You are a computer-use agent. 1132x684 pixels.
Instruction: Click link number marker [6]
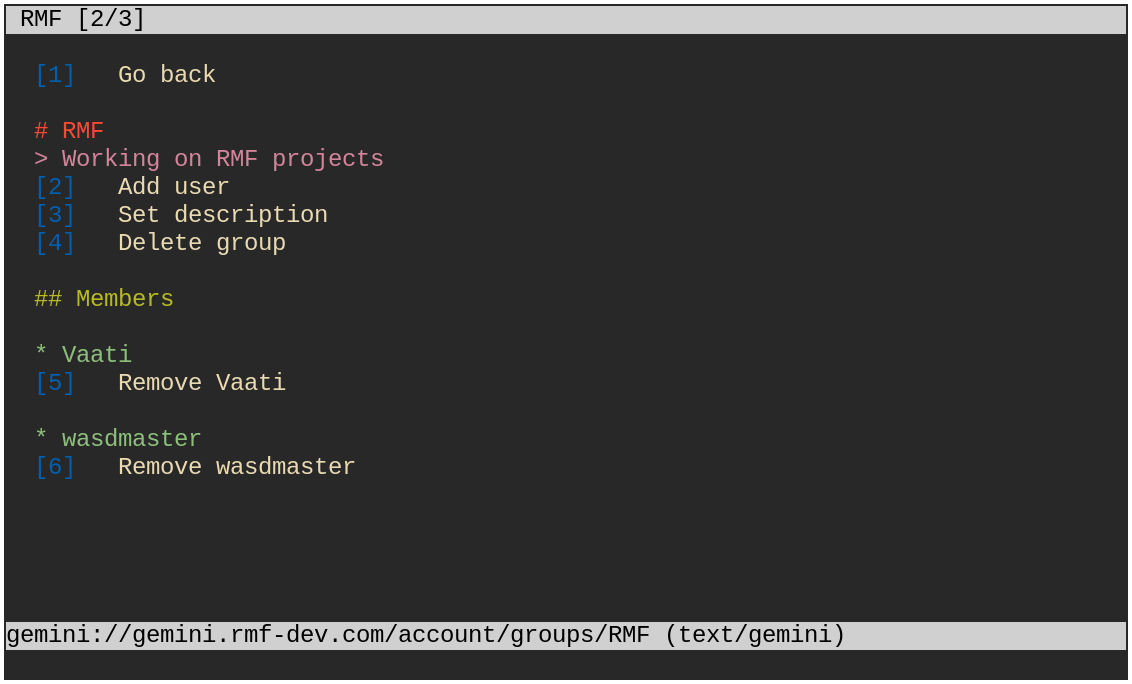tap(55, 467)
